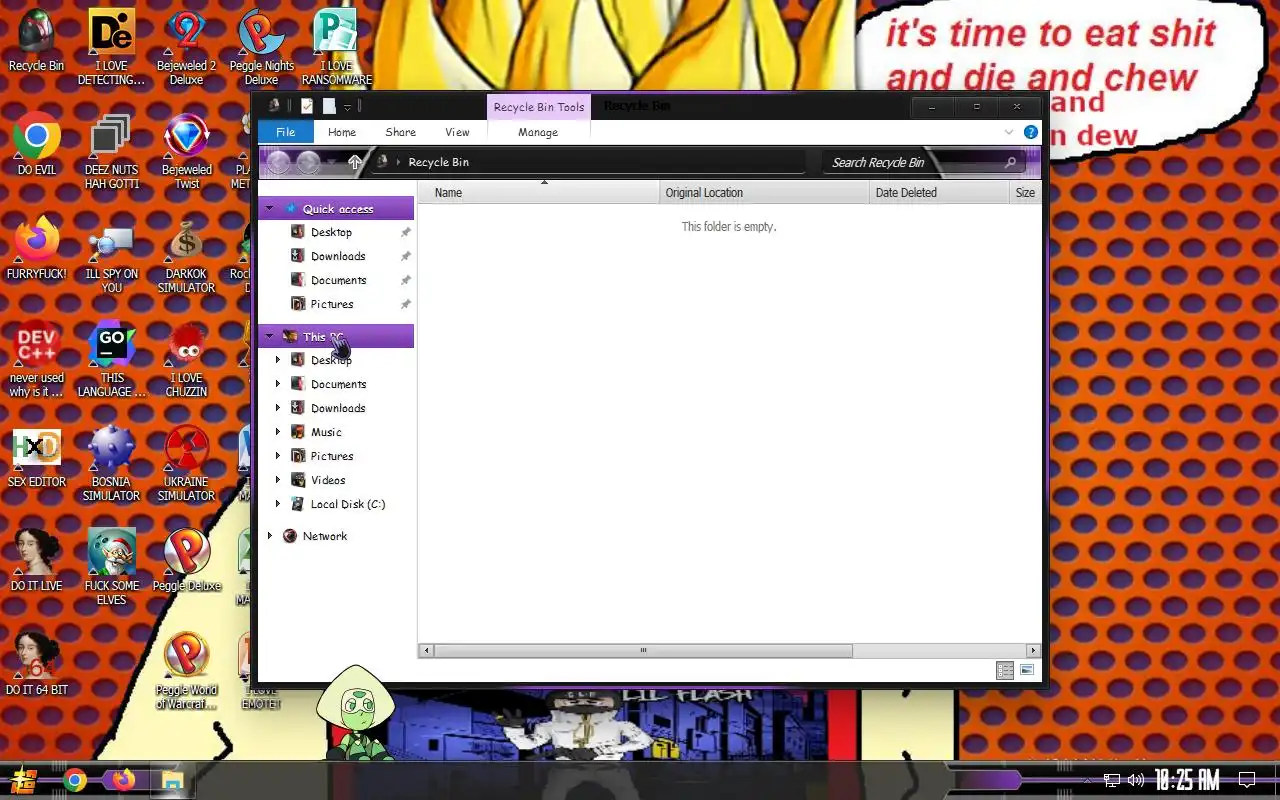Launch the BOSNIA SIMULATOR mine icon

pyautogui.click(x=111, y=464)
